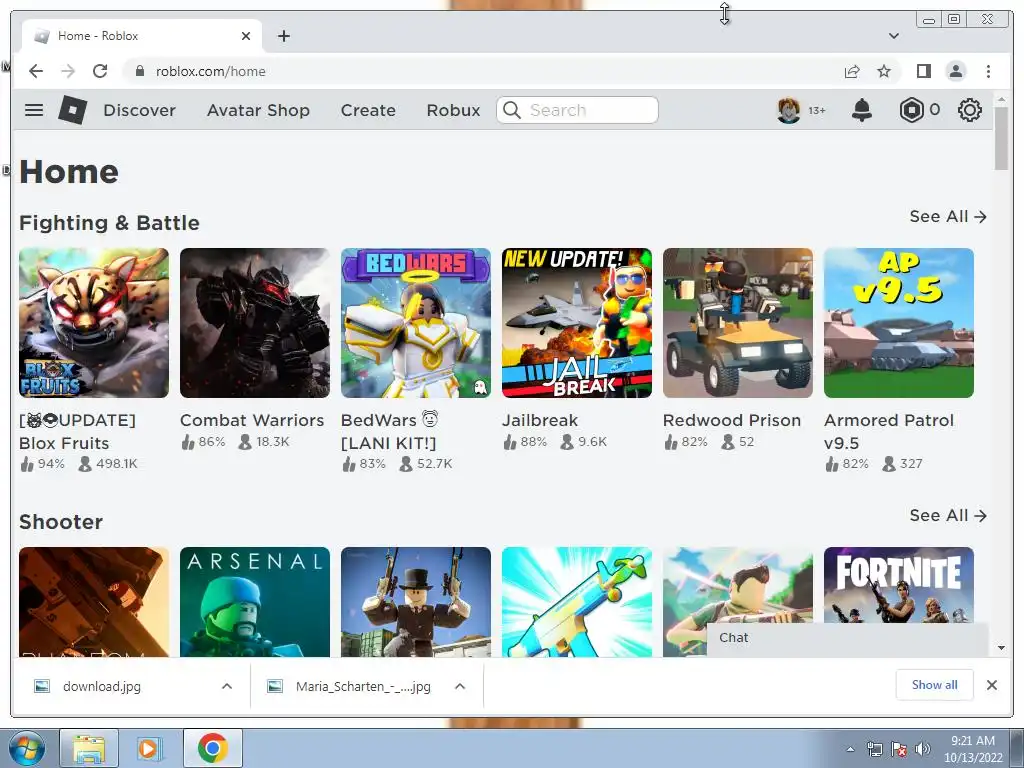
Task: Click the scrollbar down arrow
Action: pyautogui.click(x=1001, y=648)
